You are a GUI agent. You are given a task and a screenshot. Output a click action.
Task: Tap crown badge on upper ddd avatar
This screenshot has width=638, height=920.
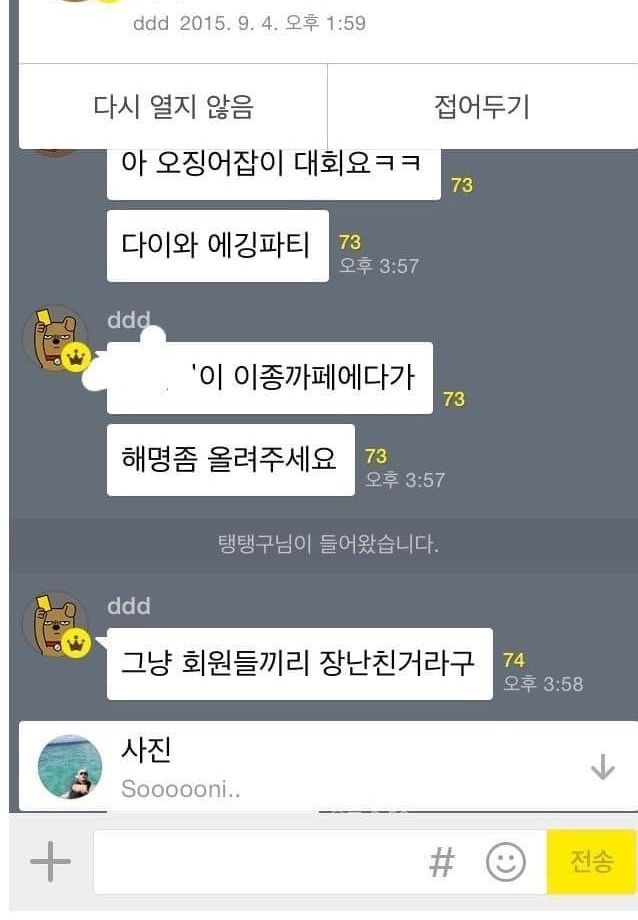coord(76,358)
